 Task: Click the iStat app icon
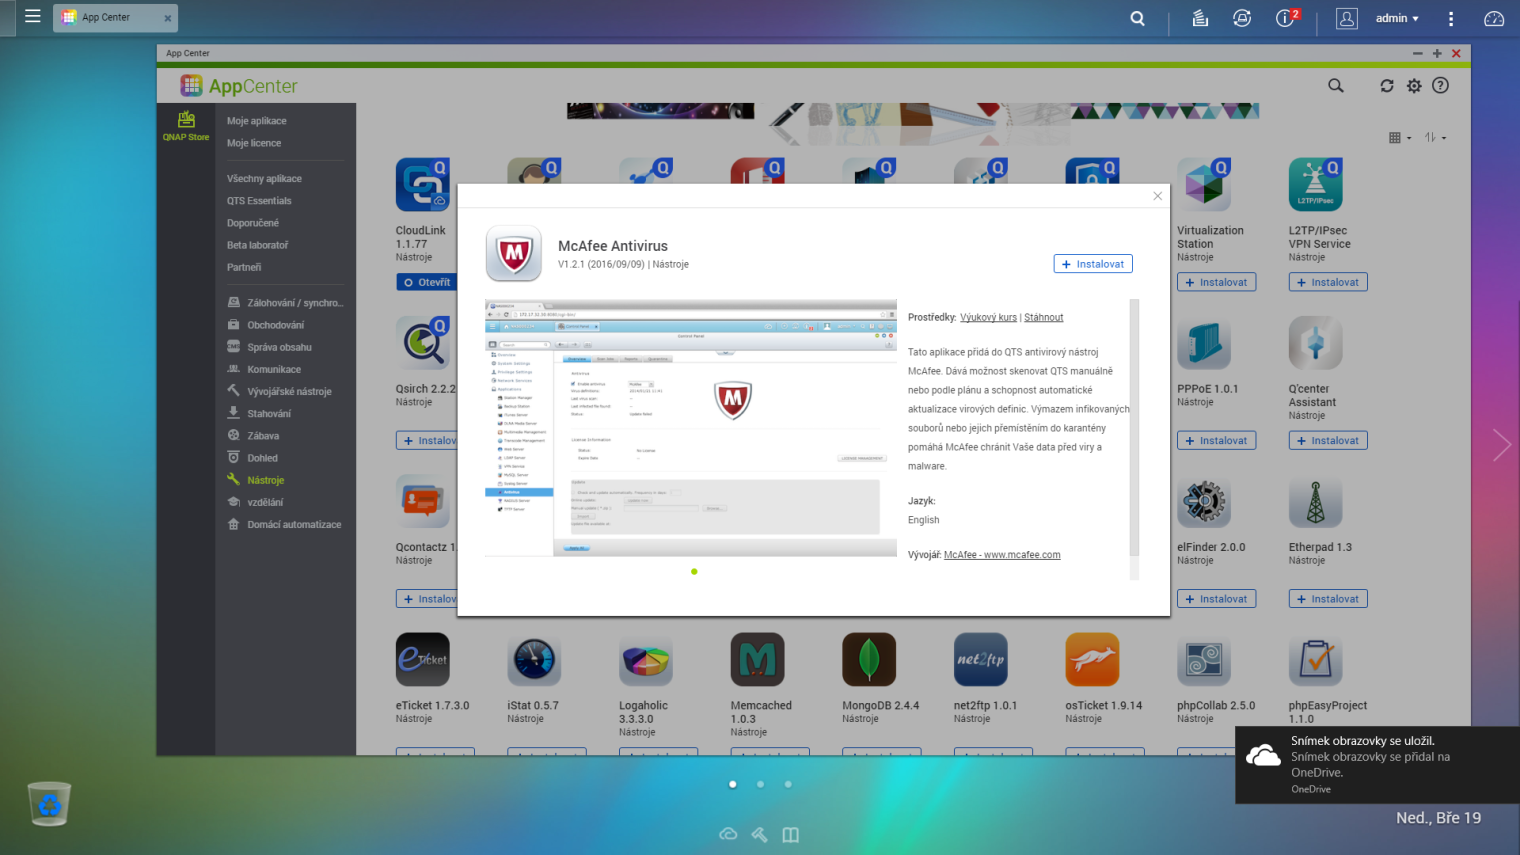[534, 660]
